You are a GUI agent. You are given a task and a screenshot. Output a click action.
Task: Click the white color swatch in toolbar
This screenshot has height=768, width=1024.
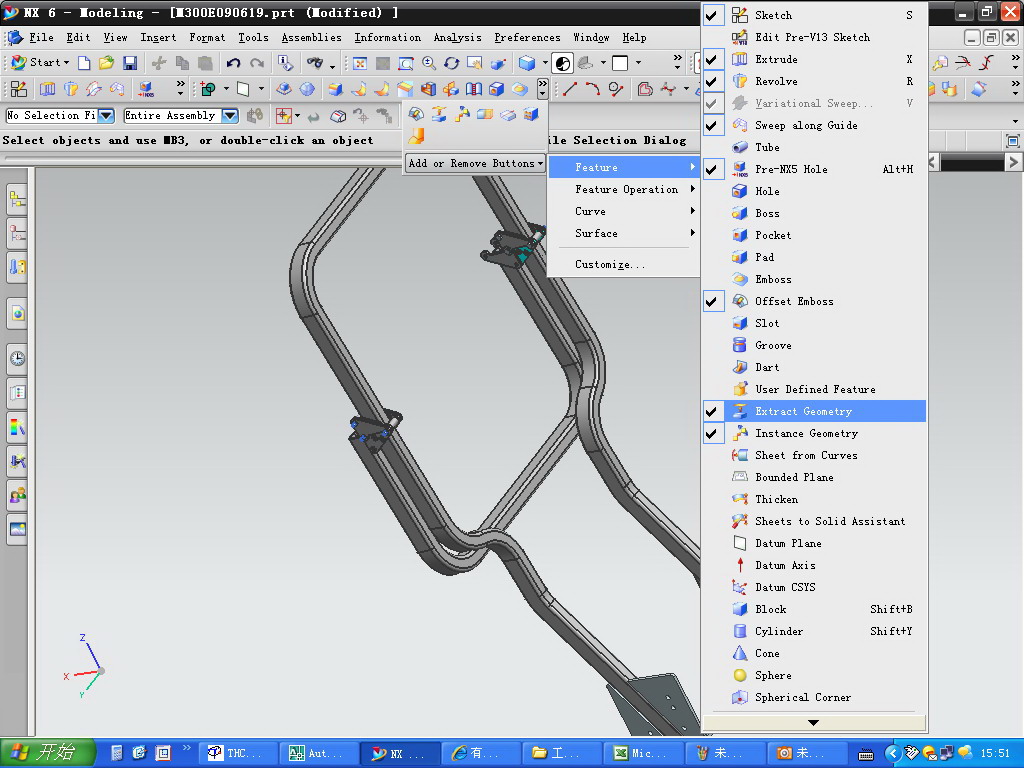tap(620, 63)
